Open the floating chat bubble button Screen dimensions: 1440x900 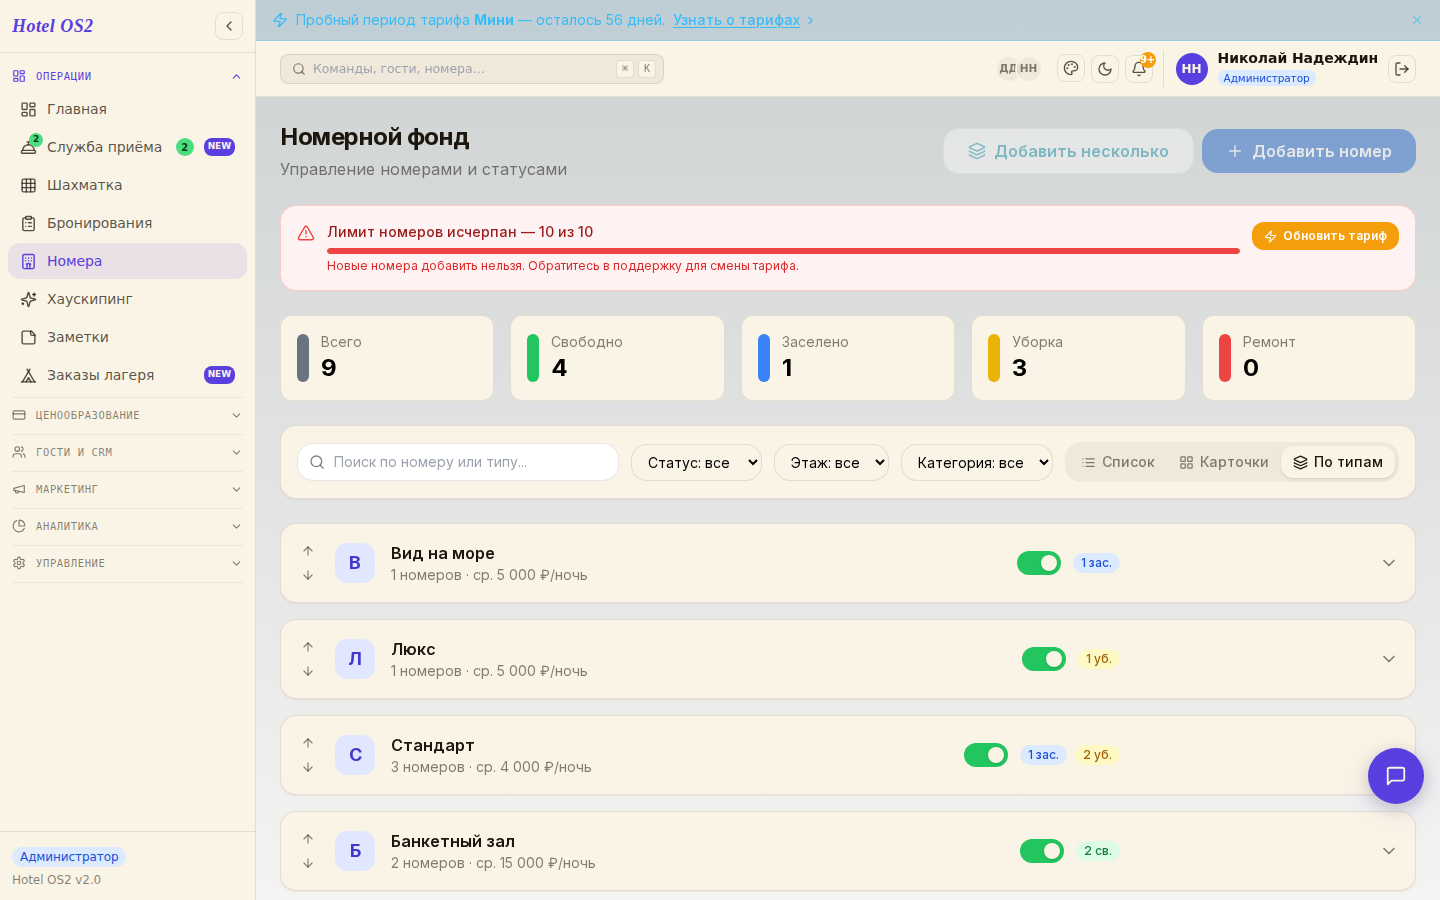pos(1396,776)
